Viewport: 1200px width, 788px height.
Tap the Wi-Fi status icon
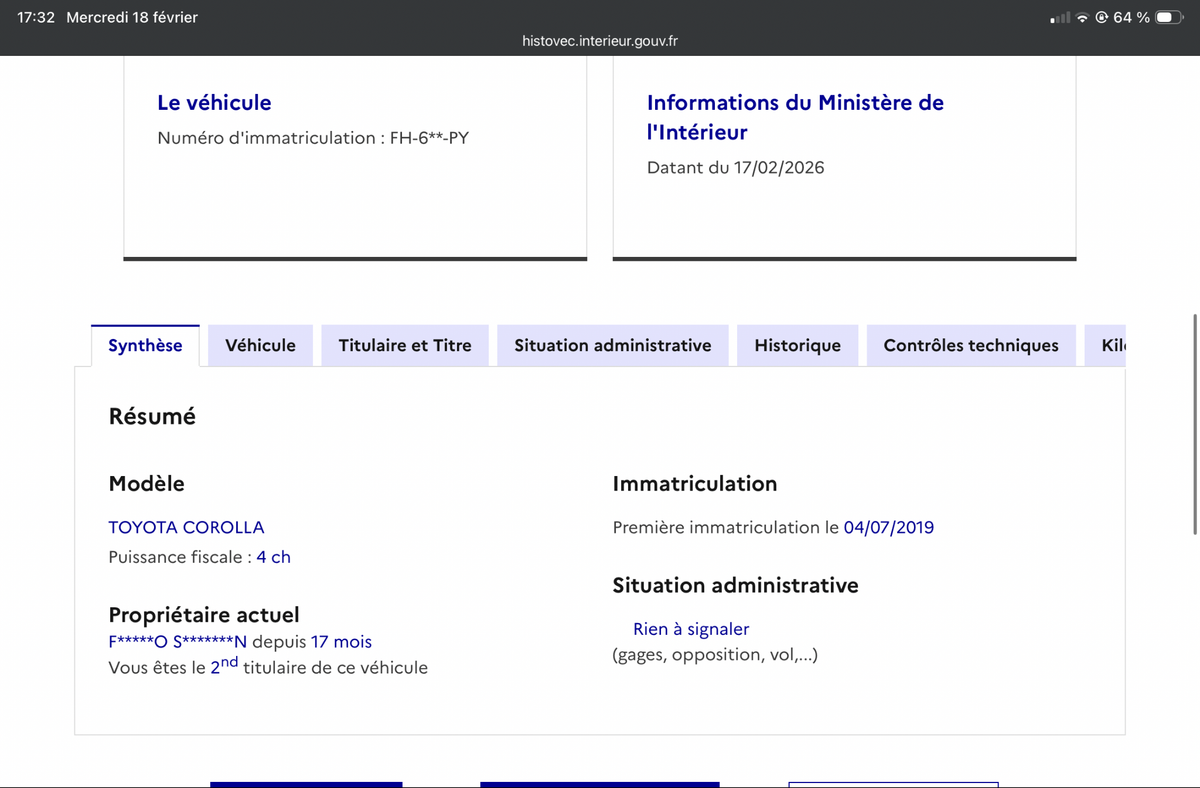click(x=1083, y=18)
